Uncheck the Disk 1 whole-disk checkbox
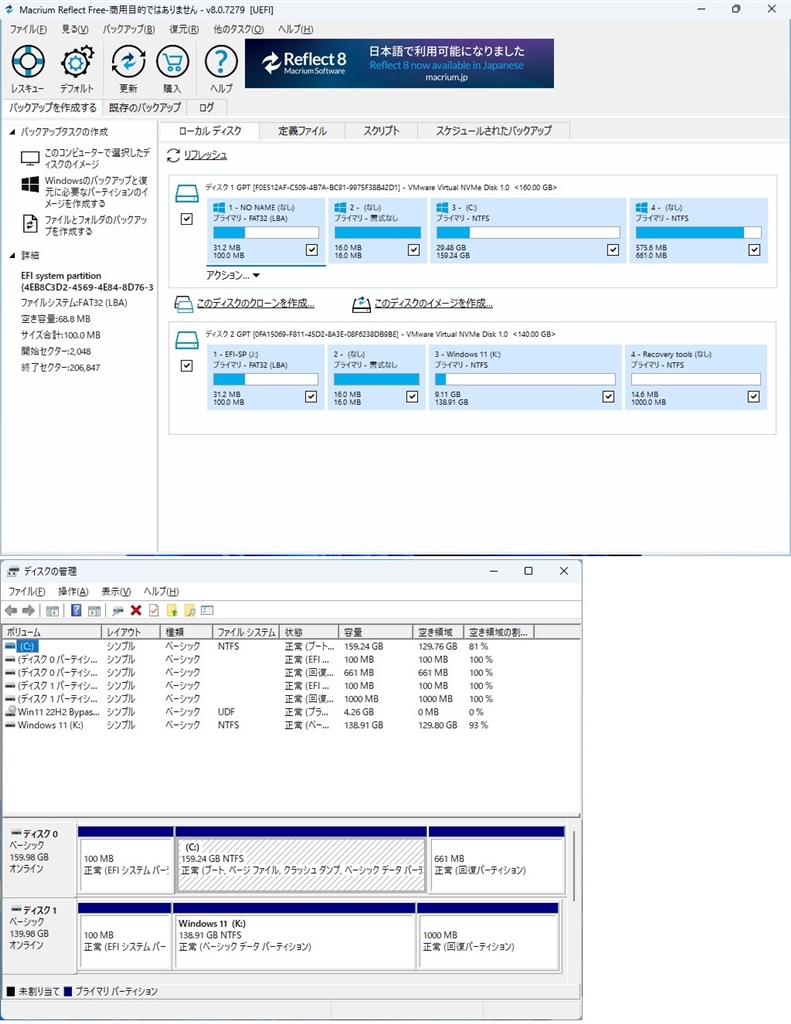 (x=186, y=219)
